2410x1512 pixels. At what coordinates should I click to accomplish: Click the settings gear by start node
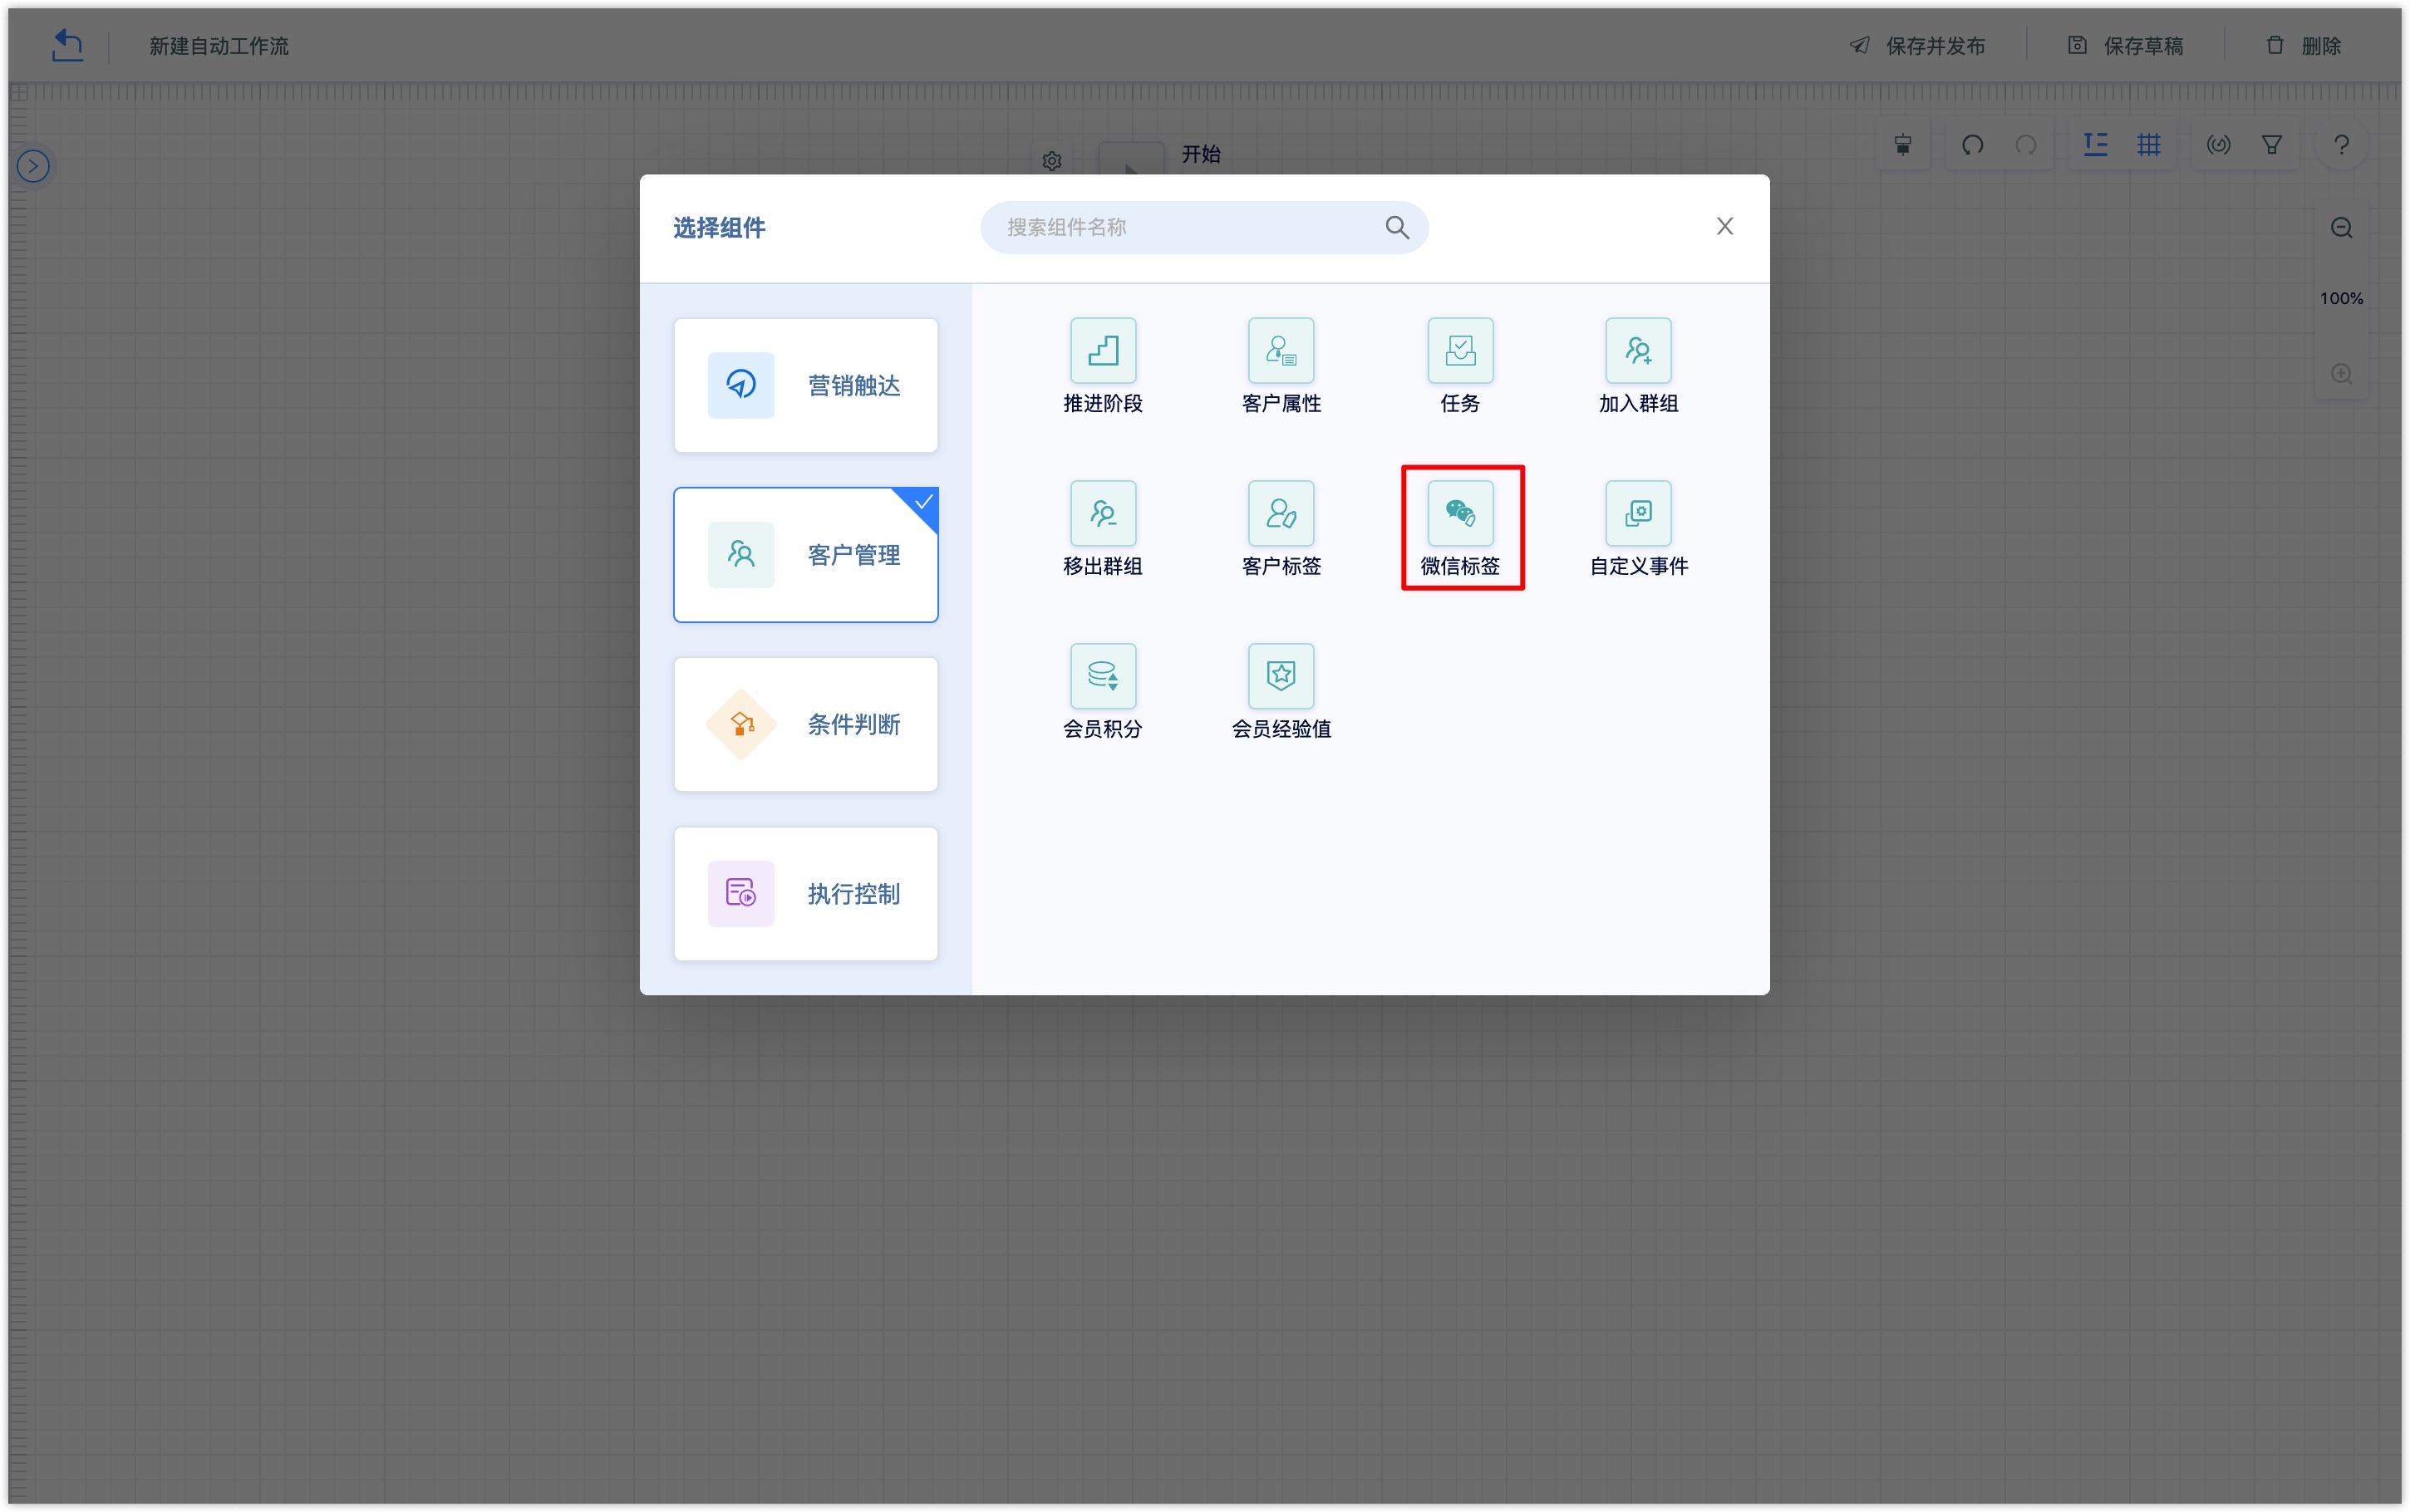(1051, 161)
